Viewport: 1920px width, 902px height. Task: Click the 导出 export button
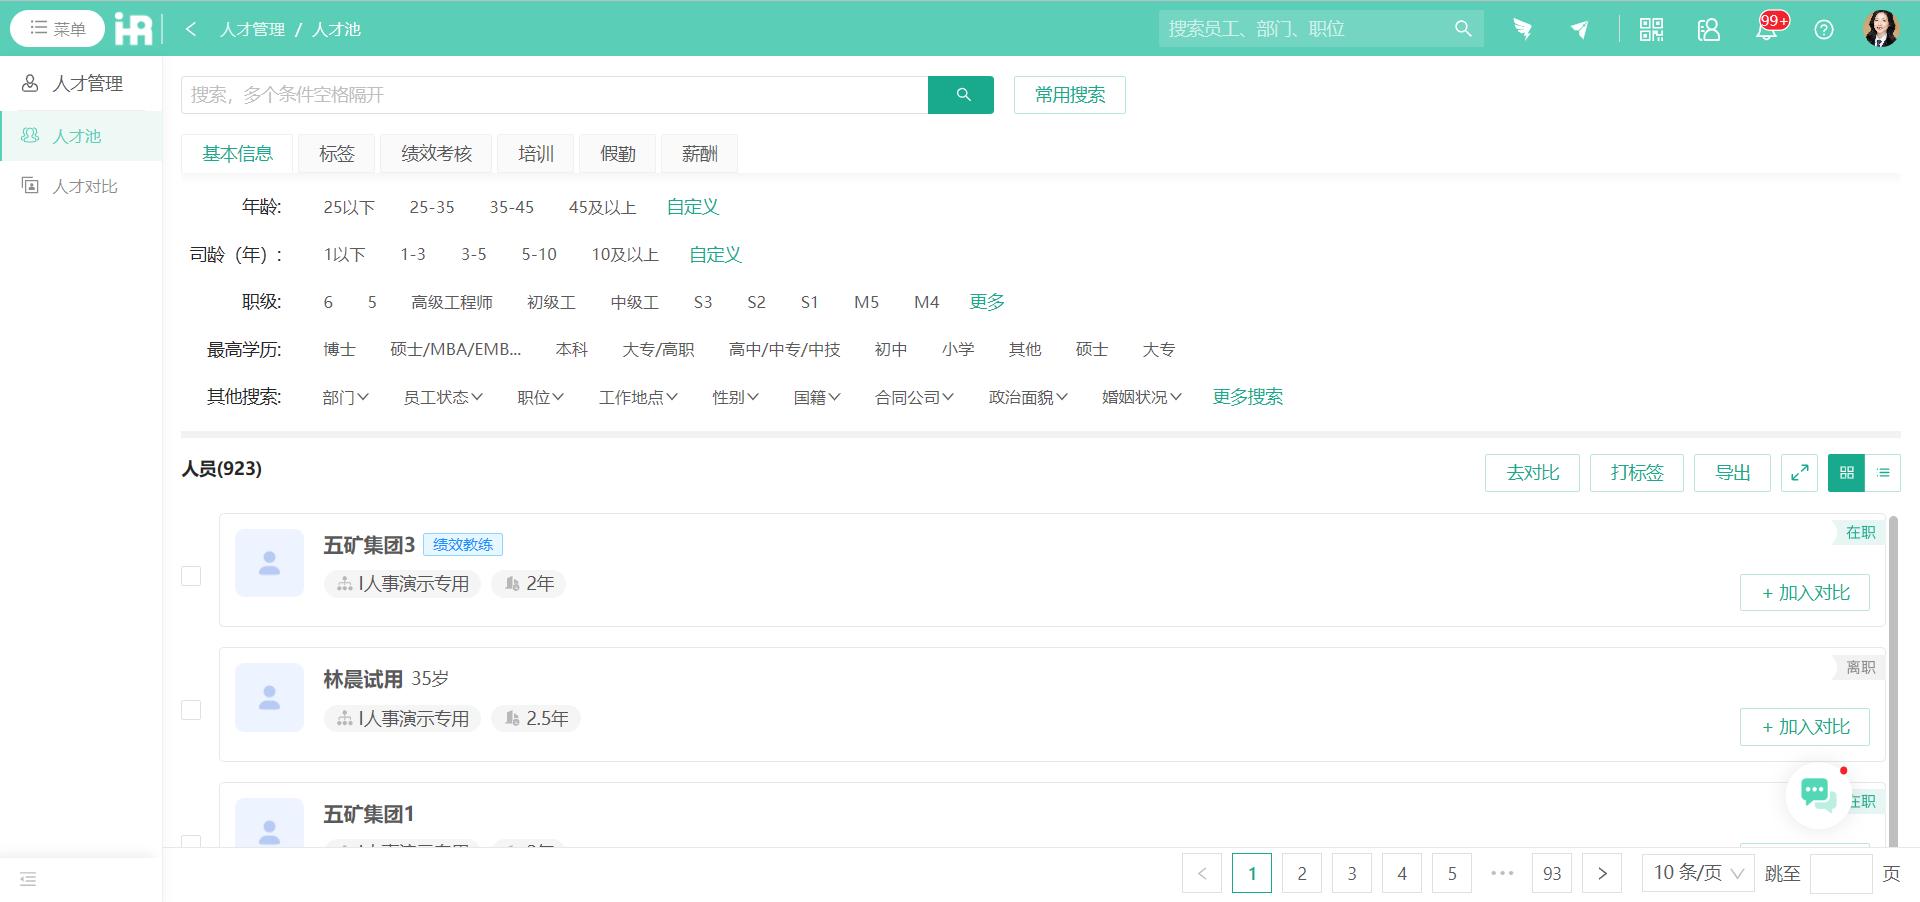1732,472
